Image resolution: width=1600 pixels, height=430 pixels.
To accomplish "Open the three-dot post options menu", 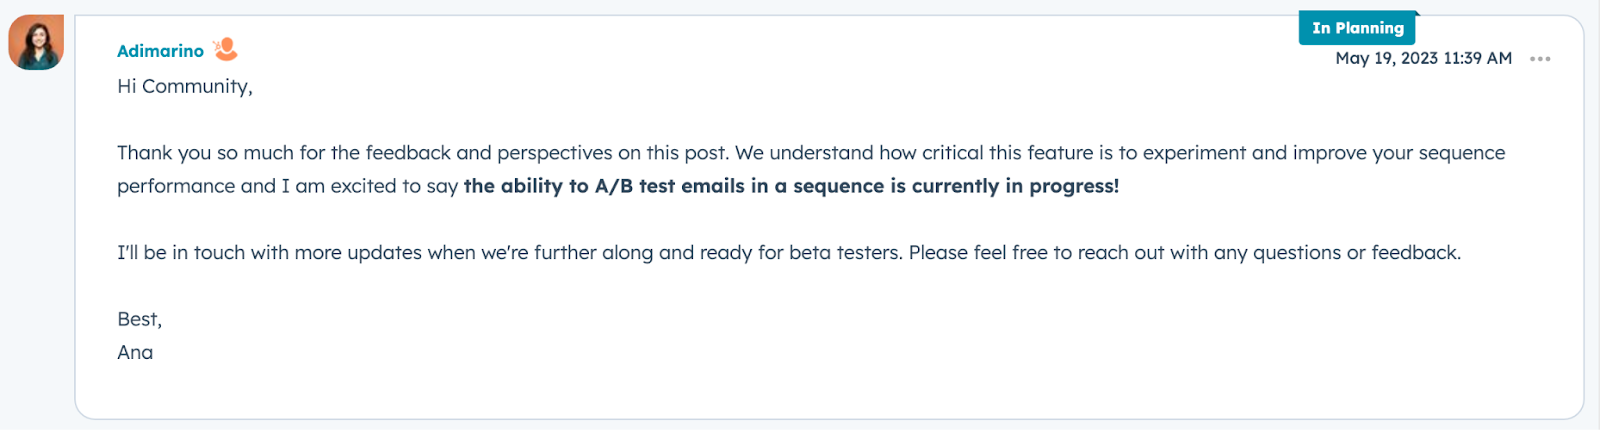I will [1540, 59].
